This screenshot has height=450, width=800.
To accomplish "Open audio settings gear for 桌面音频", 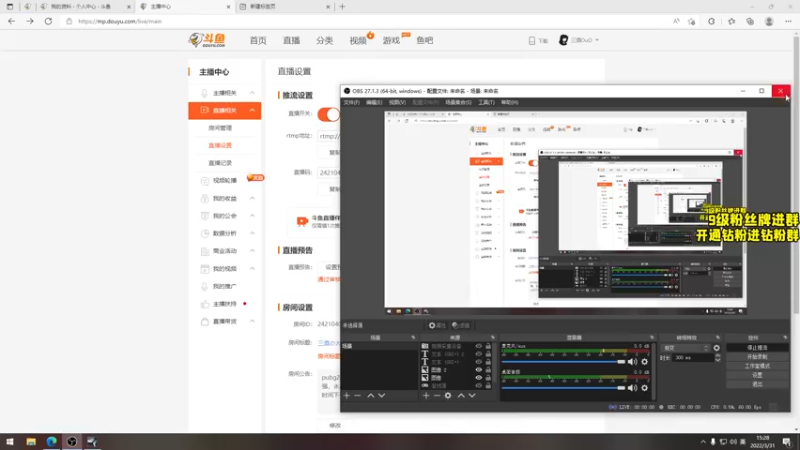I will [644, 388].
